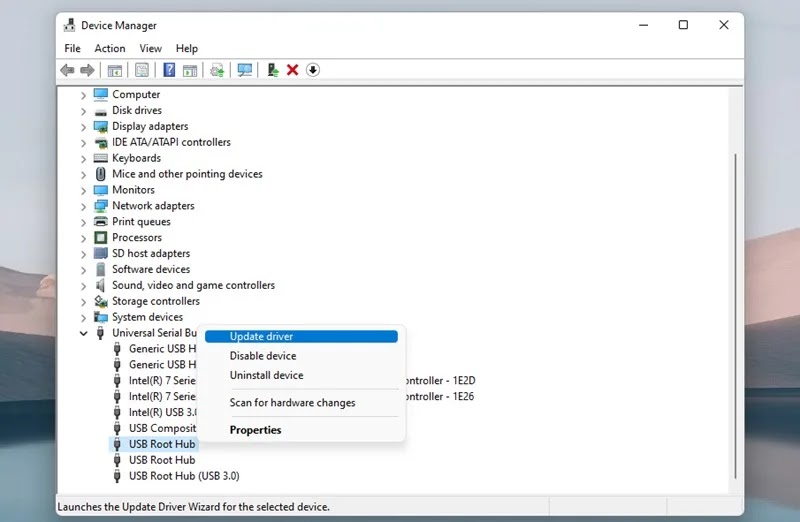Click the vertical scrollbar in device list
The height and width of the screenshot is (522, 800).
(x=735, y=316)
